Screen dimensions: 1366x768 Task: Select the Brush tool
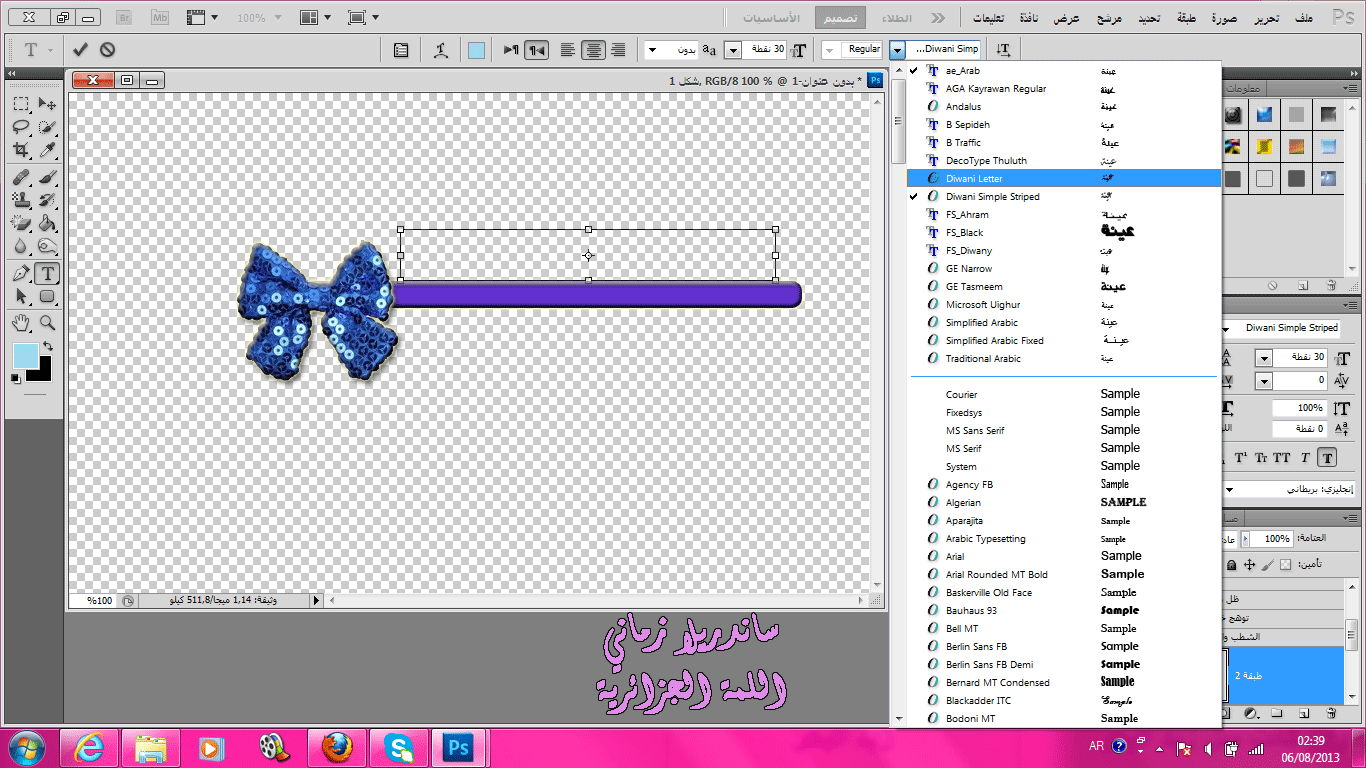(47, 178)
